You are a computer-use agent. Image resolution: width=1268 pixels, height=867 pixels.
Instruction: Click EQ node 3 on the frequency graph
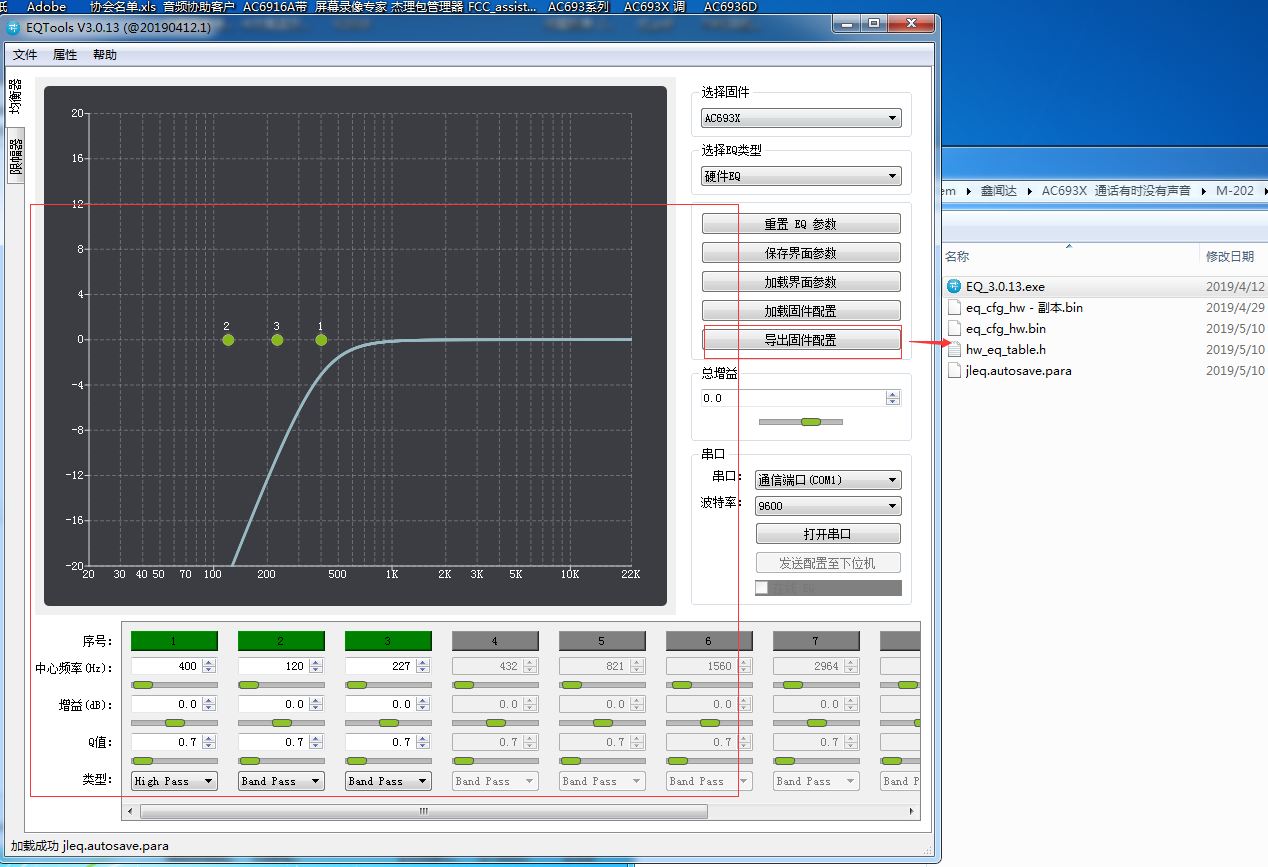(x=277, y=340)
